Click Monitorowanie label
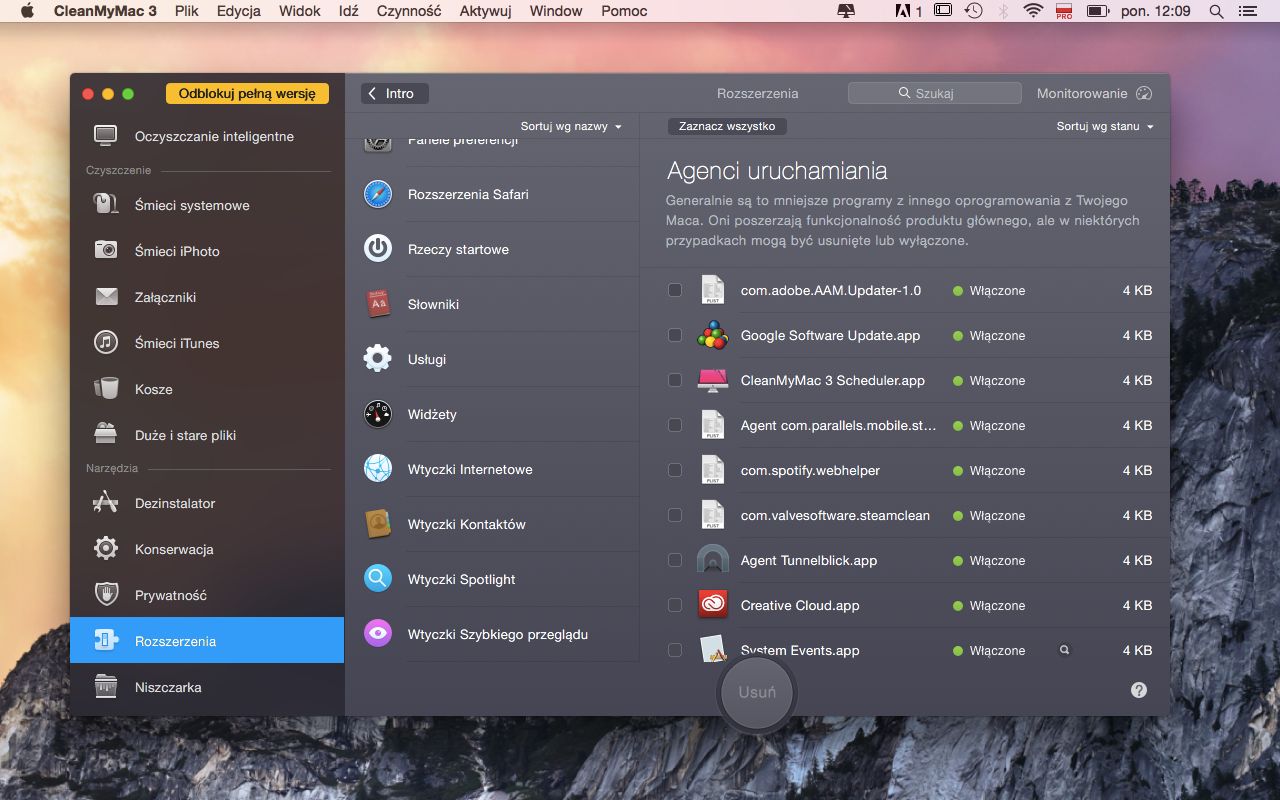This screenshot has width=1280, height=800. click(x=1082, y=93)
